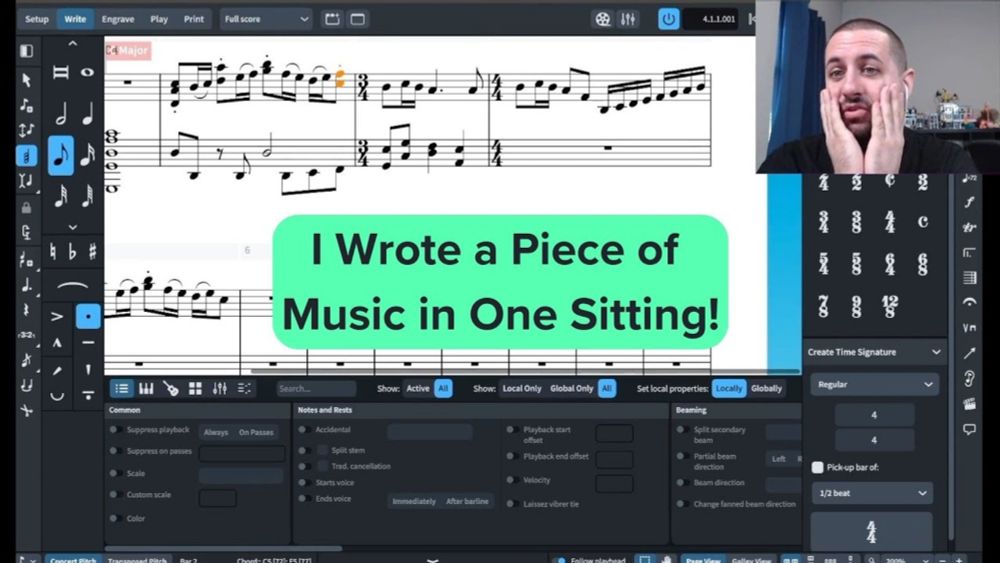Viewport: 1000px width, 563px height.
Task: Apply the natural accidental
Action: (x=53, y=252)
